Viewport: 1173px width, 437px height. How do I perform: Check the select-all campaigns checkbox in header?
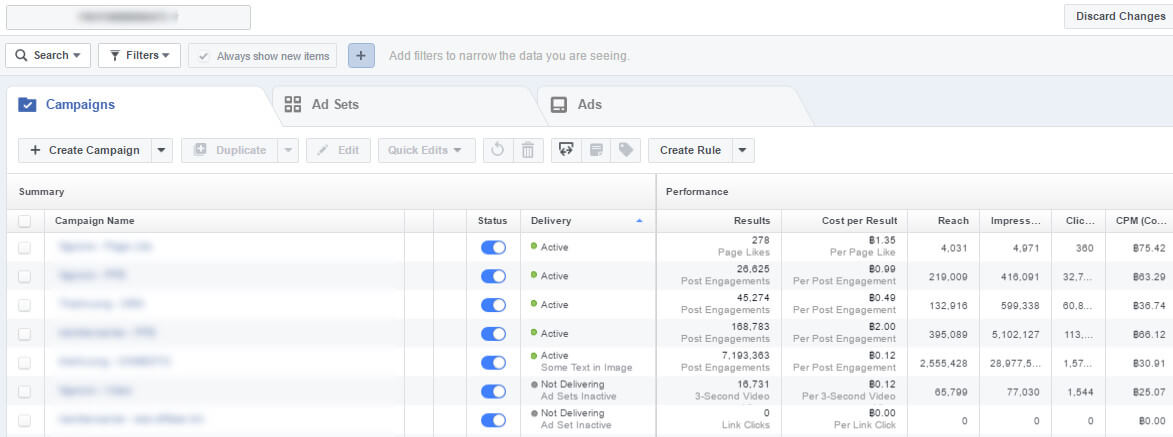[x=25, y=221]
